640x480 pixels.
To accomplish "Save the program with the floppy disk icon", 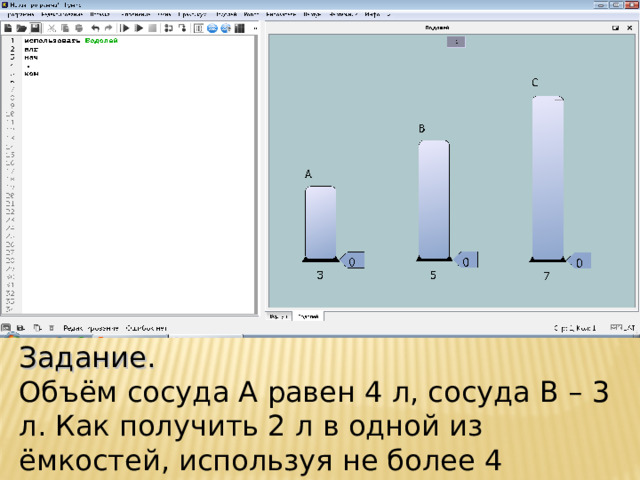I will tap(34, 28).
